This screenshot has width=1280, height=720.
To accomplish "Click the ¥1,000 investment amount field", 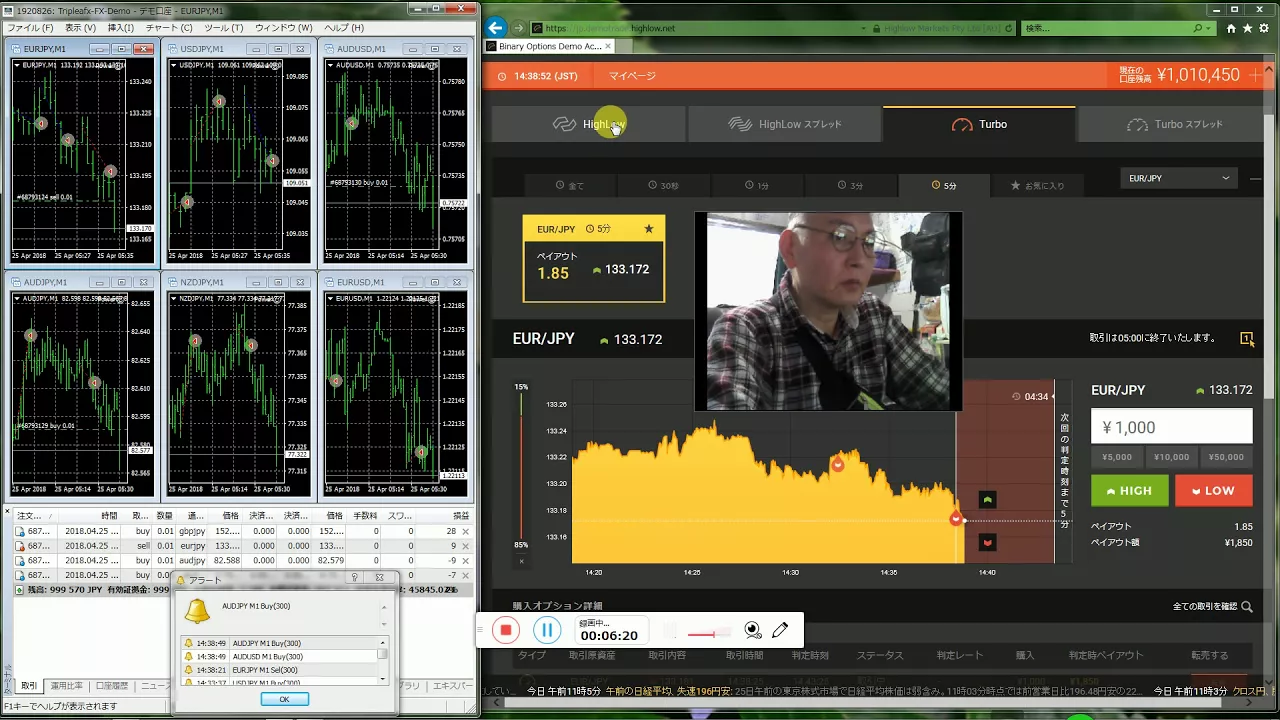I will (1171, 427).
